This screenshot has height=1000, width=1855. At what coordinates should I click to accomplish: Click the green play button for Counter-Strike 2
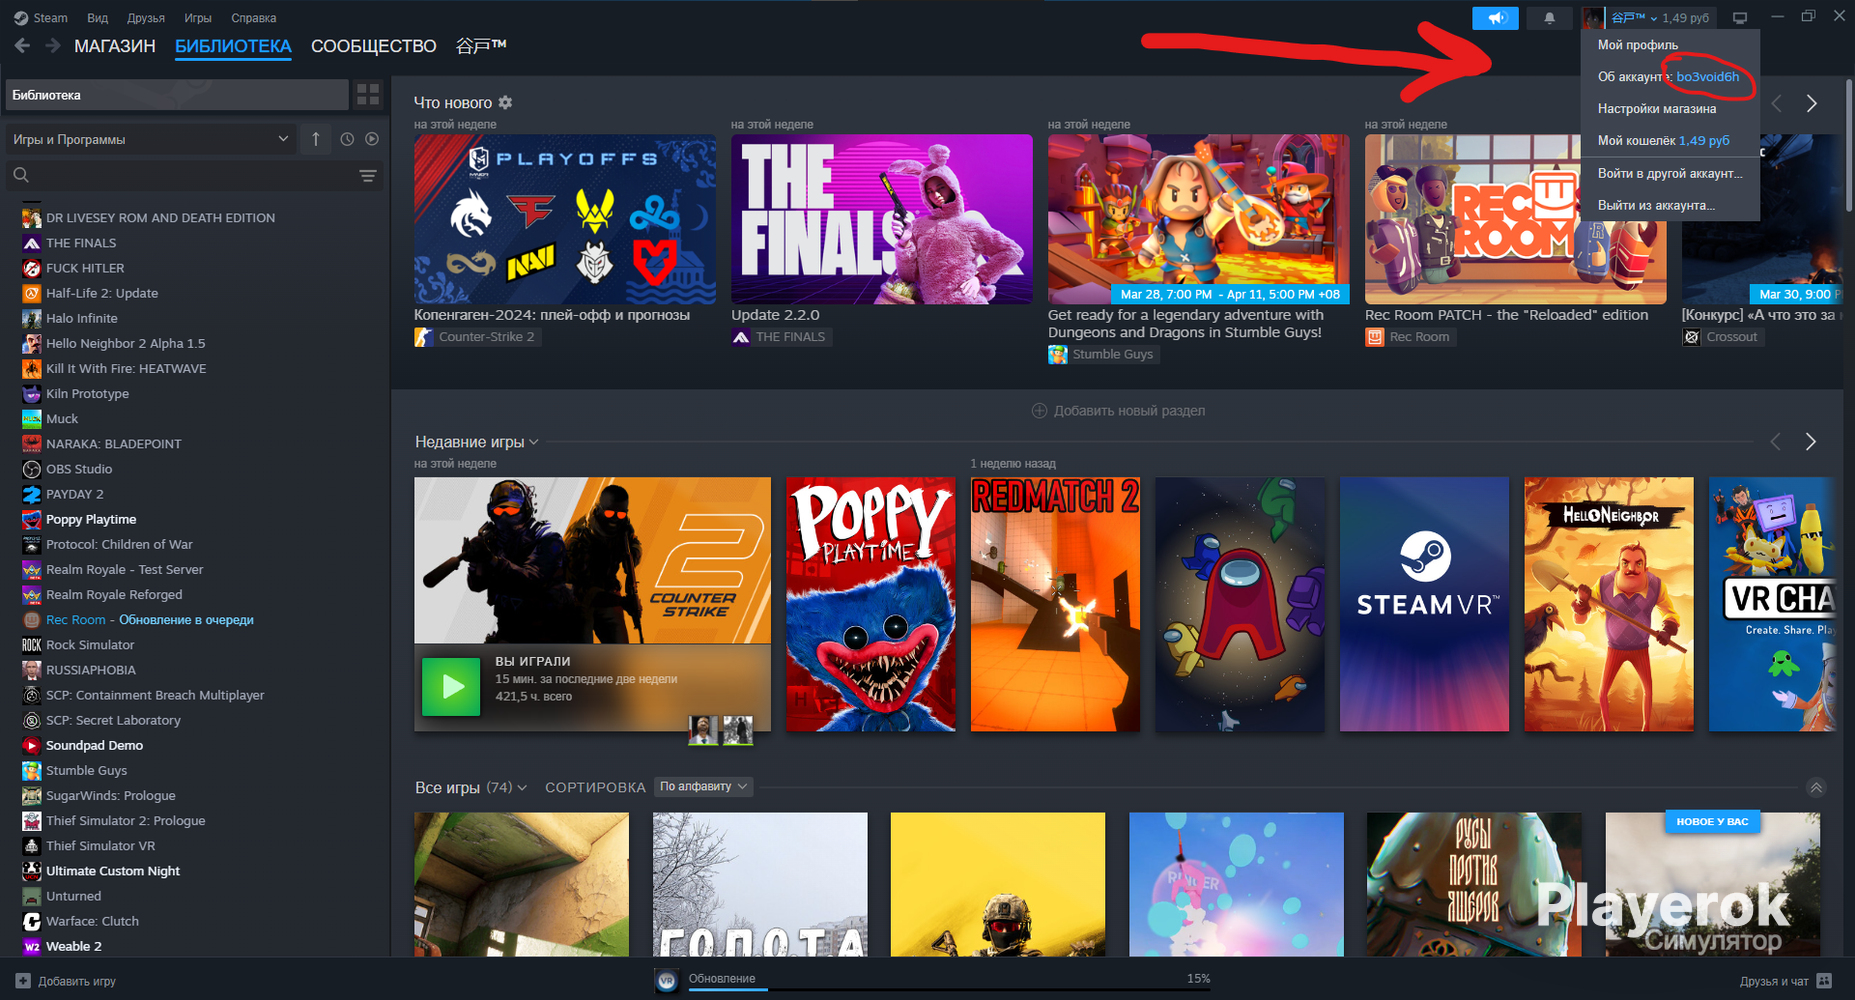coord(451,686)
